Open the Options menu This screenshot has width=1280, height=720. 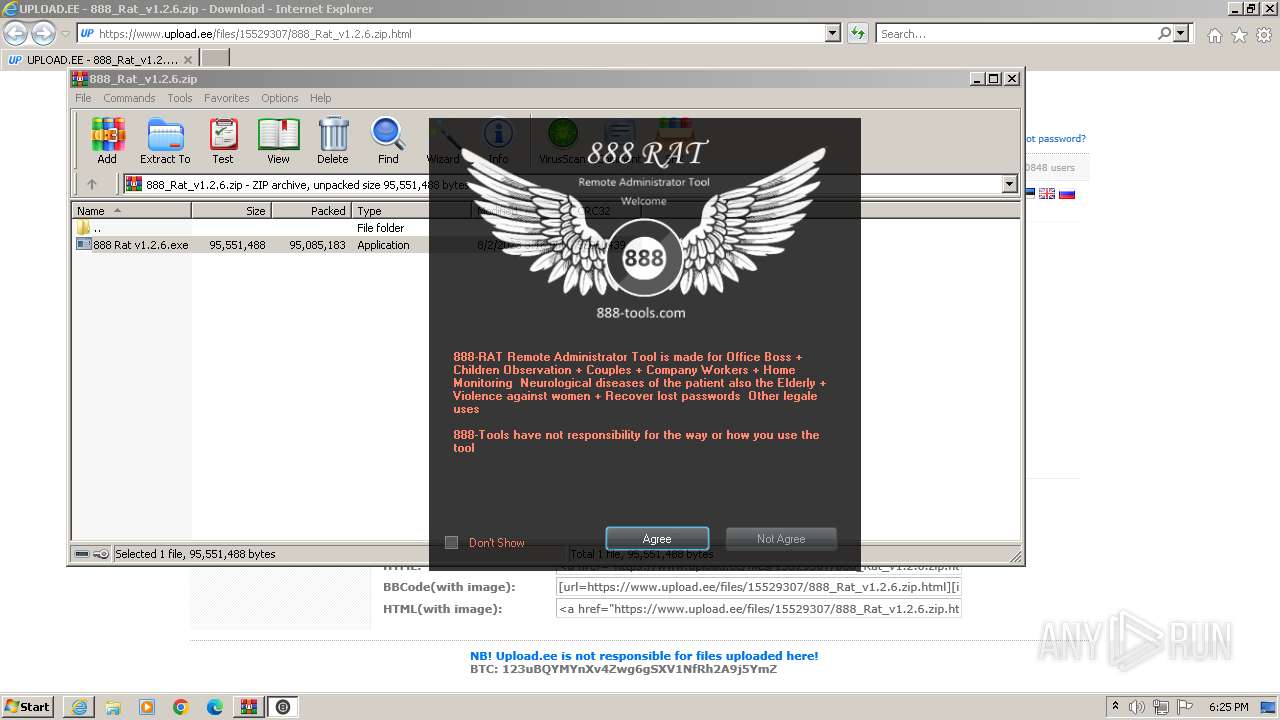280,98
